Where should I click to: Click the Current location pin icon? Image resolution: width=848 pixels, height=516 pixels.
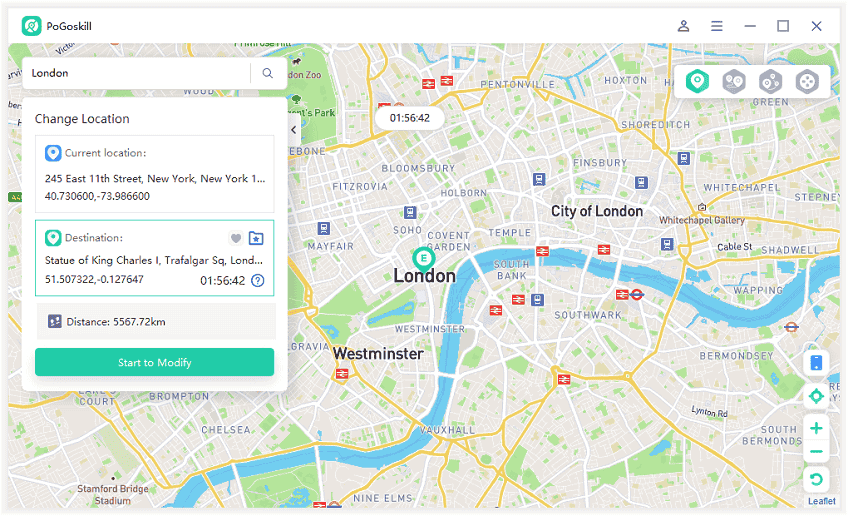tap(53, 153)
